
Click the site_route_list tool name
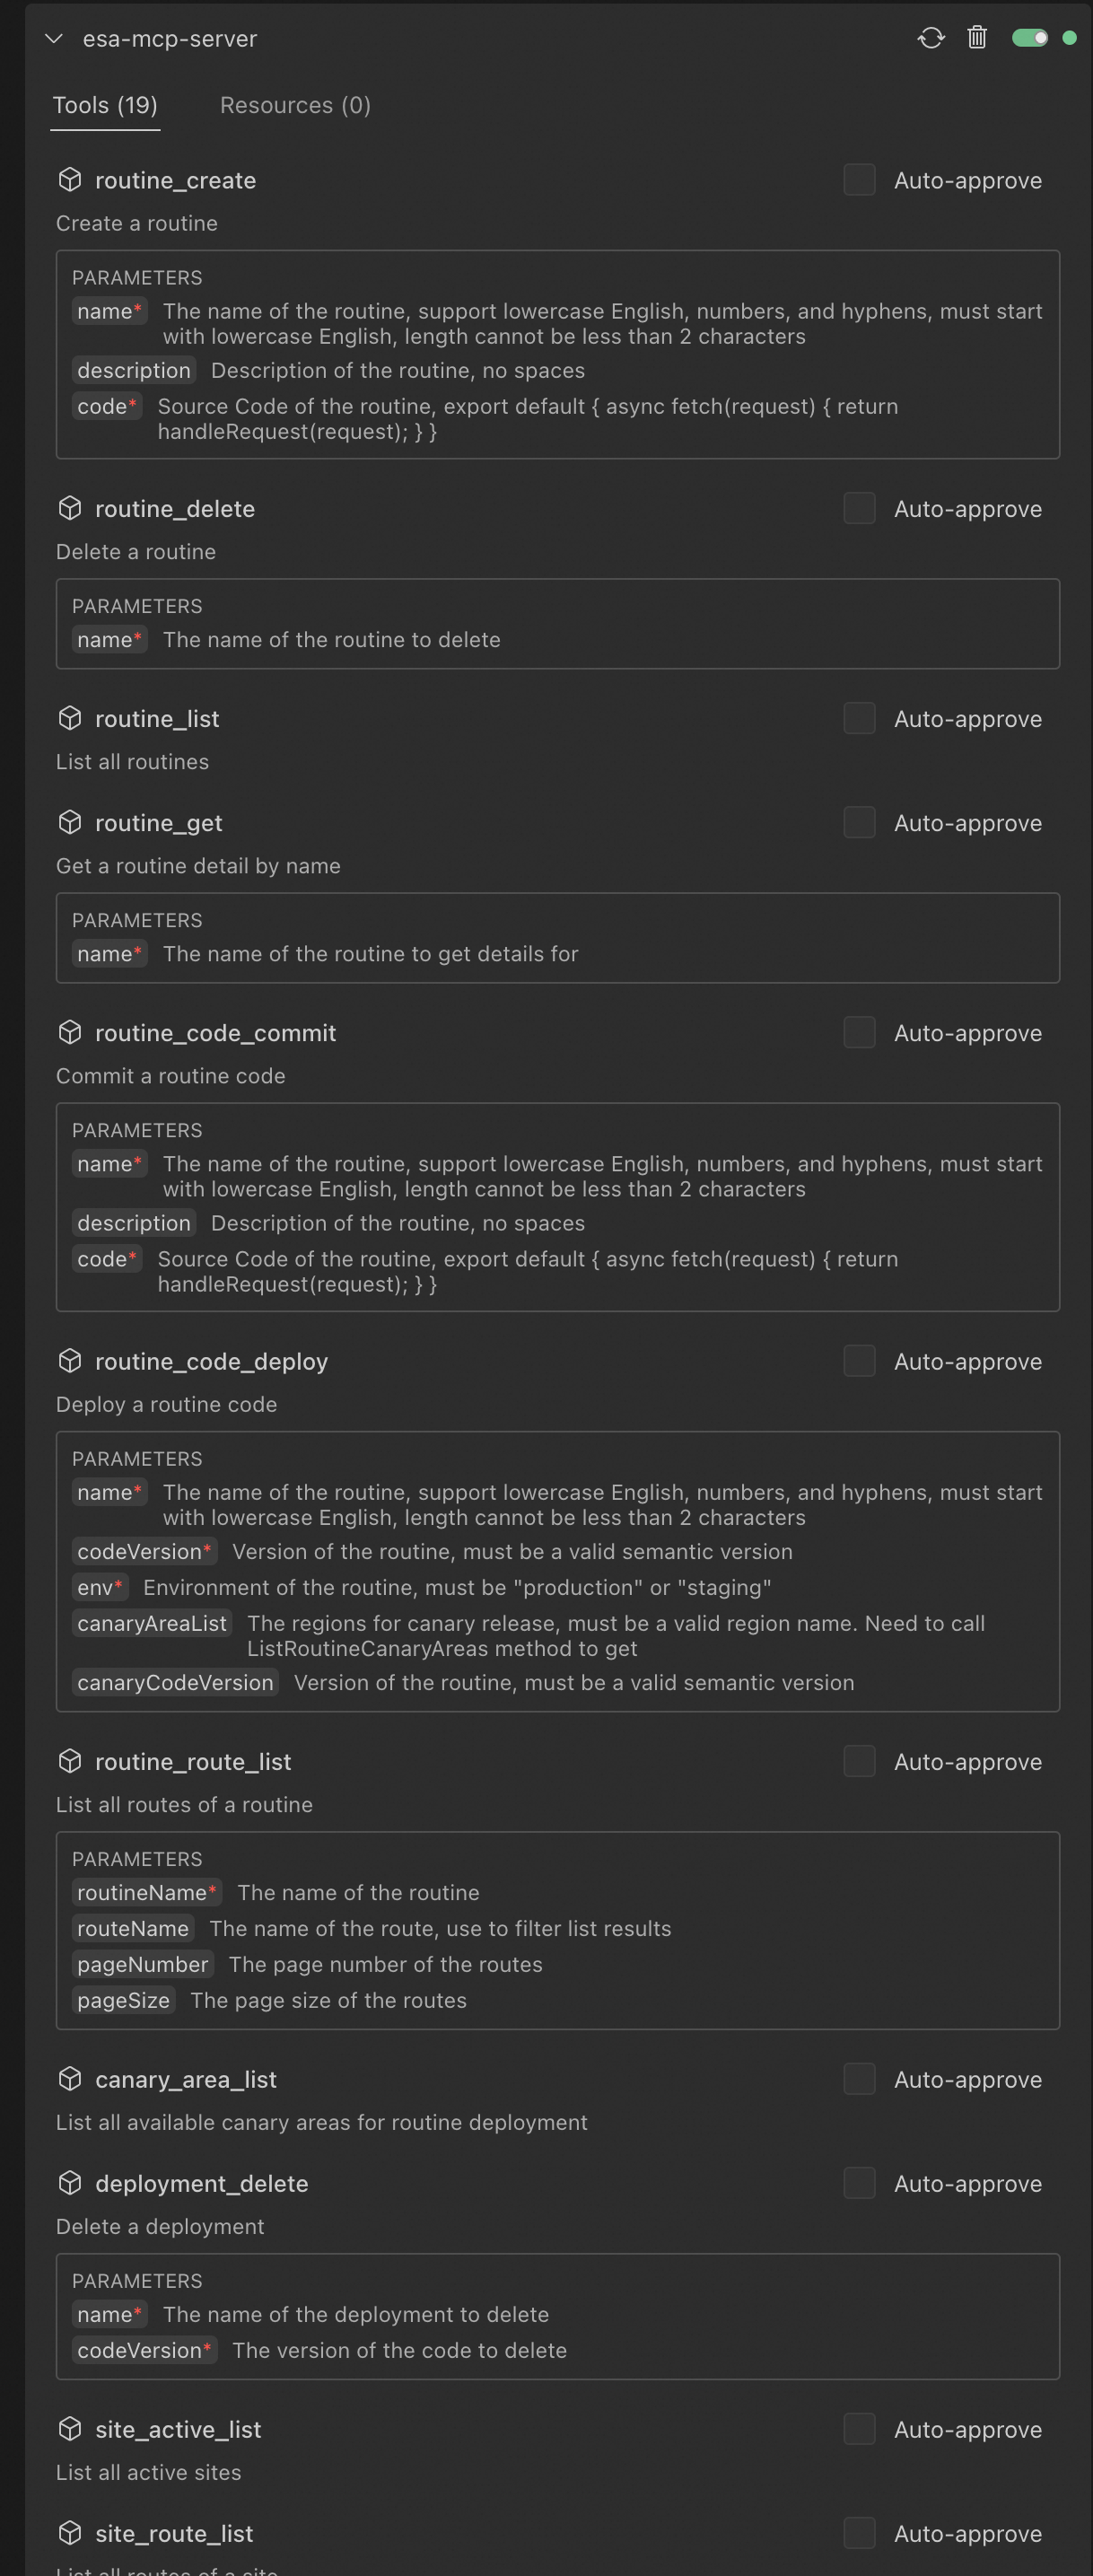click(x=174, y=2533)
